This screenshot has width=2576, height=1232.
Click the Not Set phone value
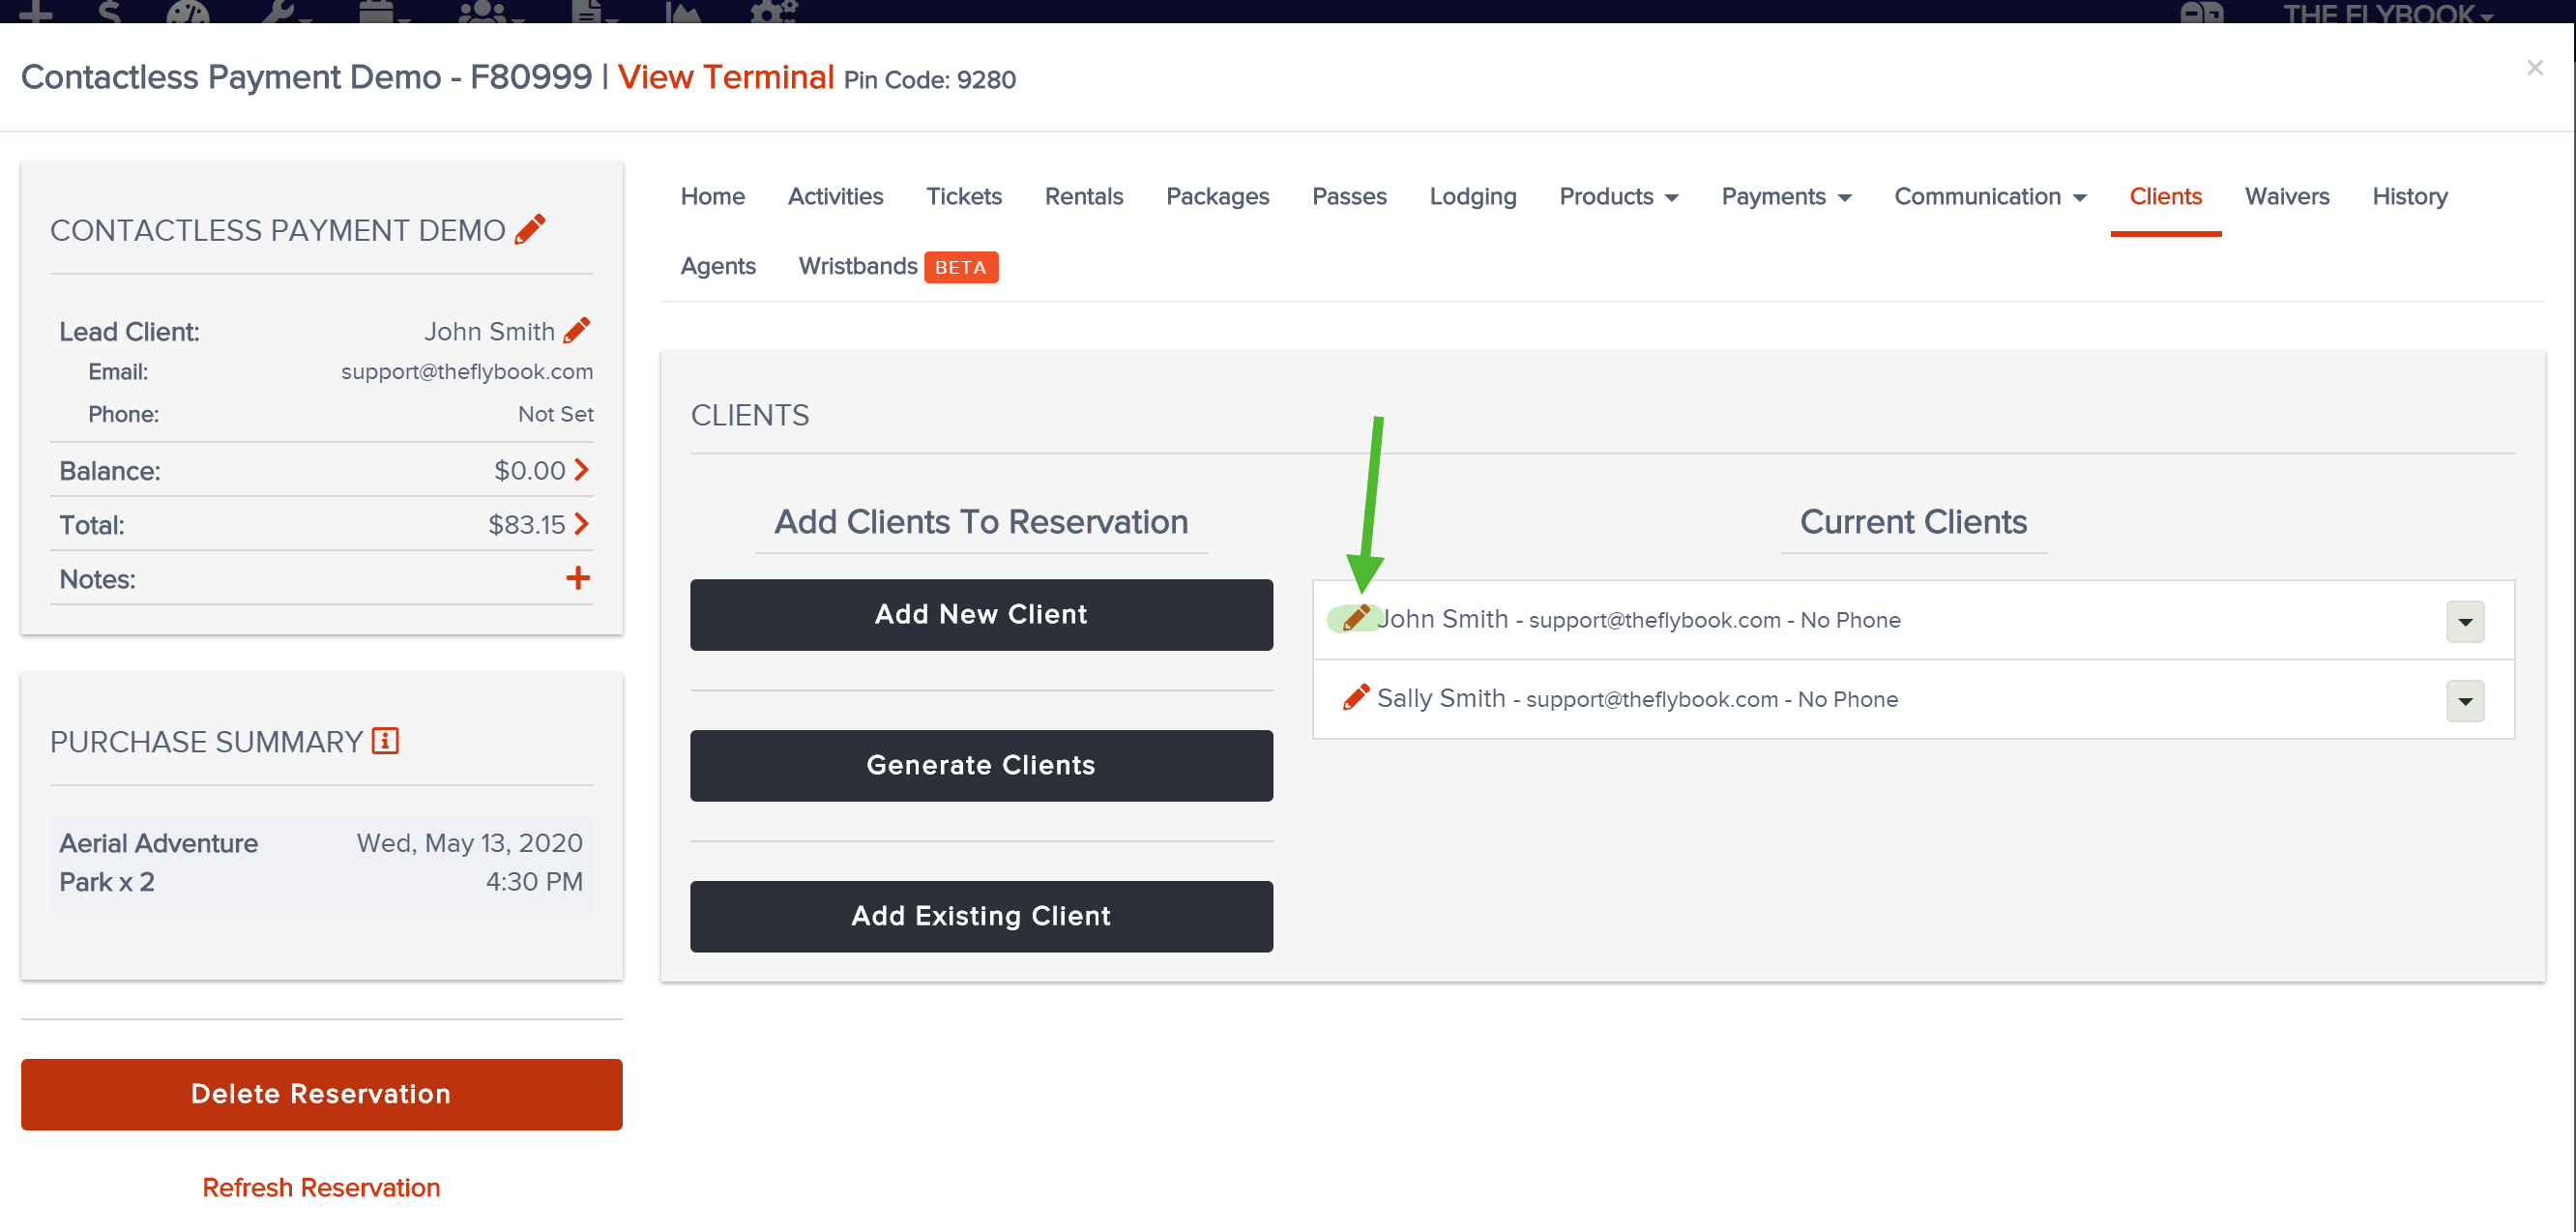[555, 414]
